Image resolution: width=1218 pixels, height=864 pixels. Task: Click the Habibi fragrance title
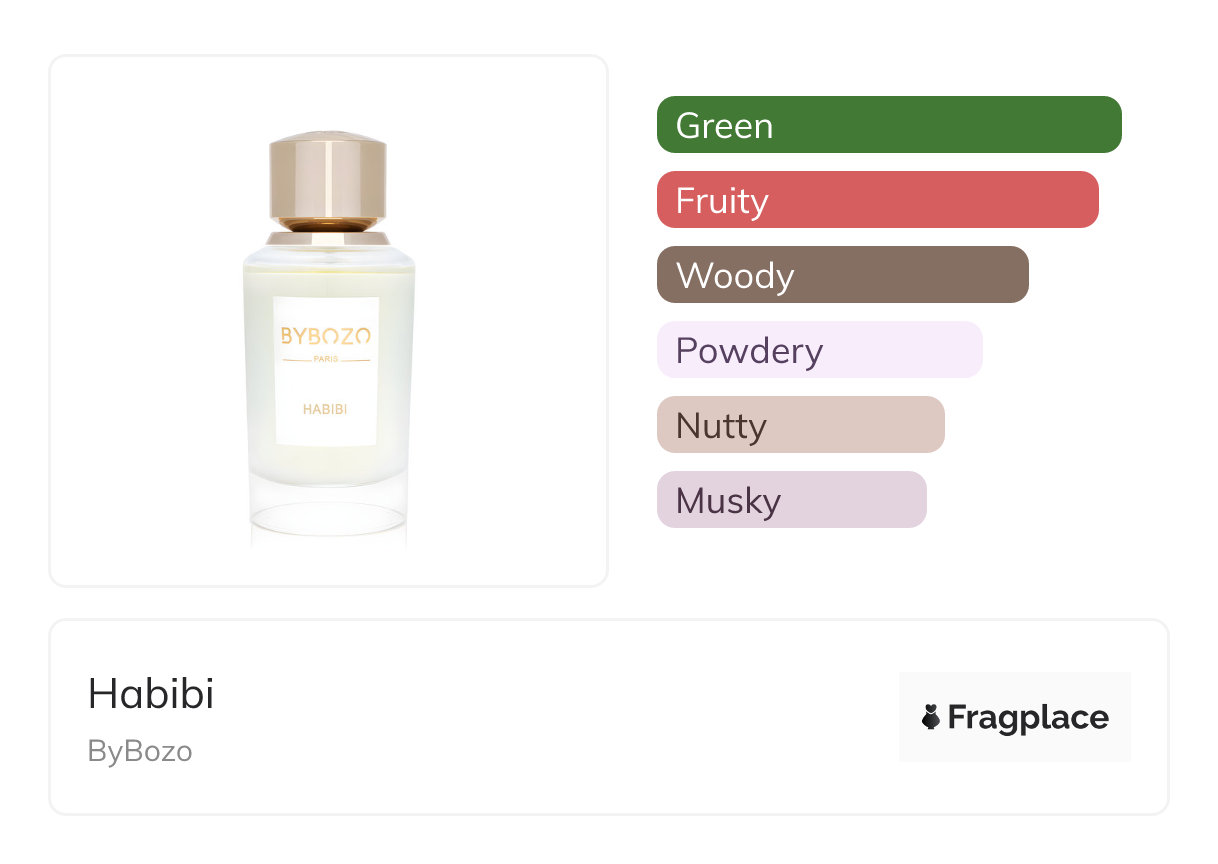click(x=151, y=694)
